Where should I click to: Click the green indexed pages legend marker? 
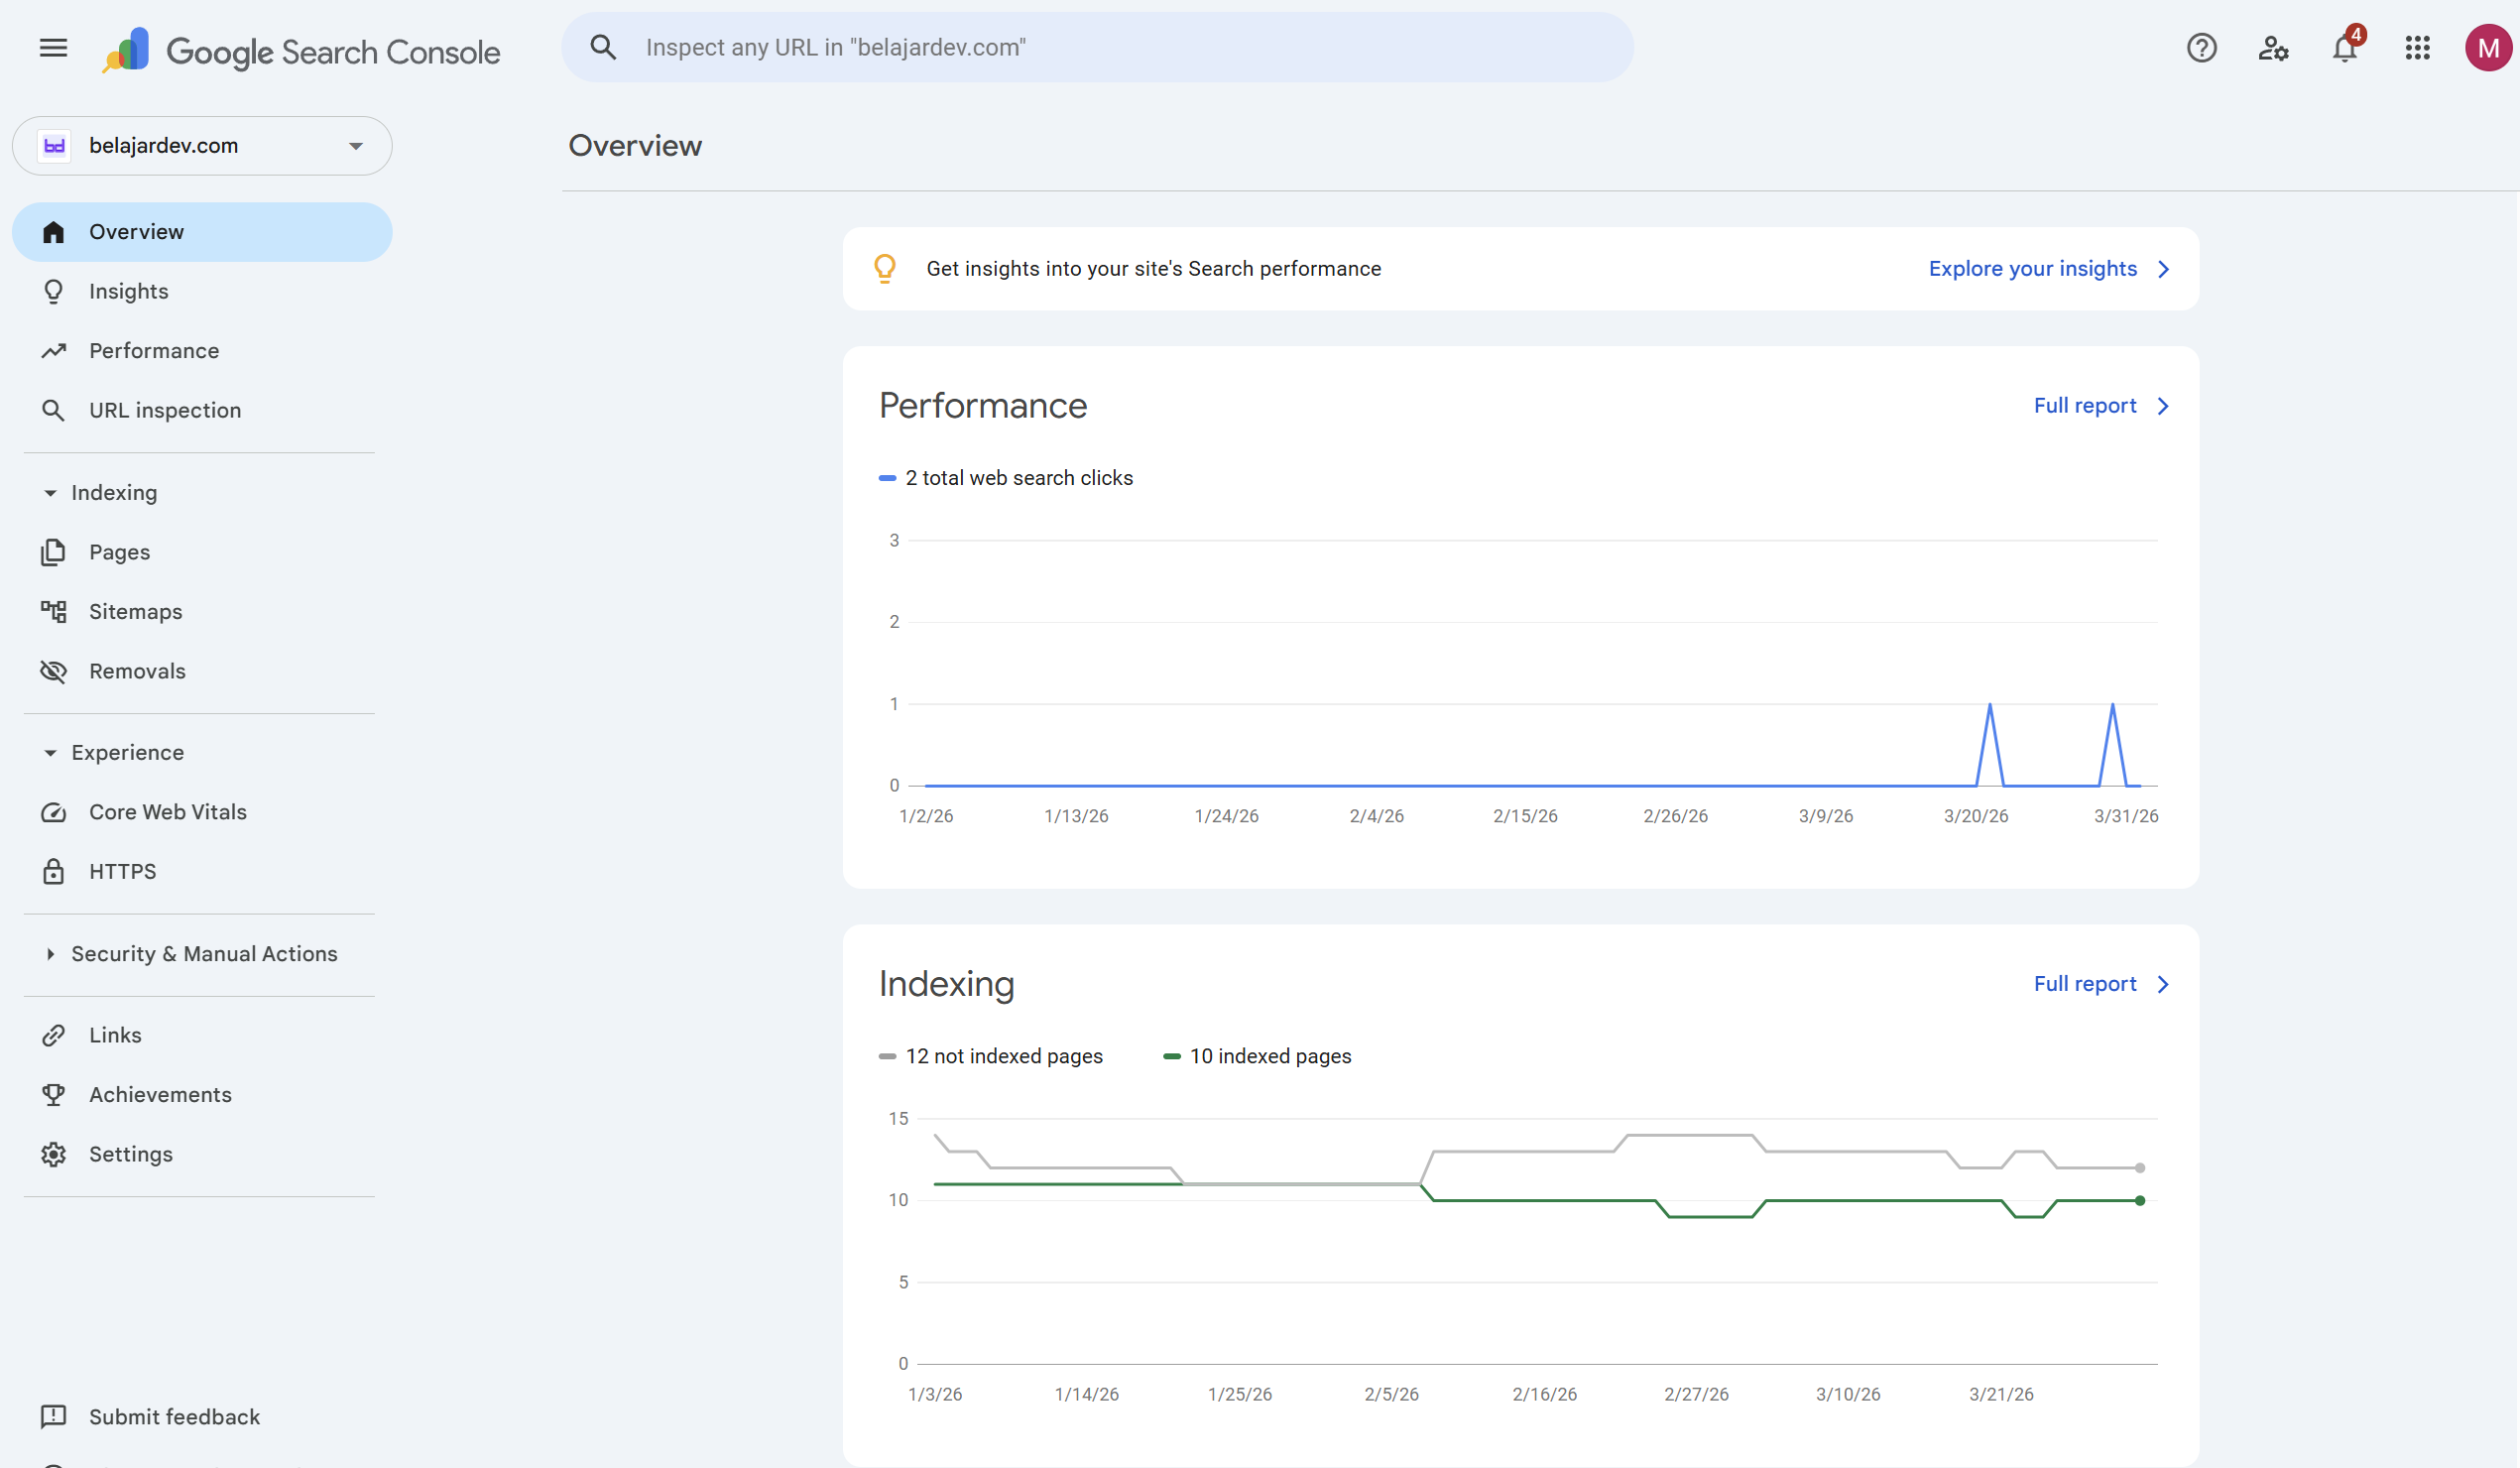pos(1171,1056)
